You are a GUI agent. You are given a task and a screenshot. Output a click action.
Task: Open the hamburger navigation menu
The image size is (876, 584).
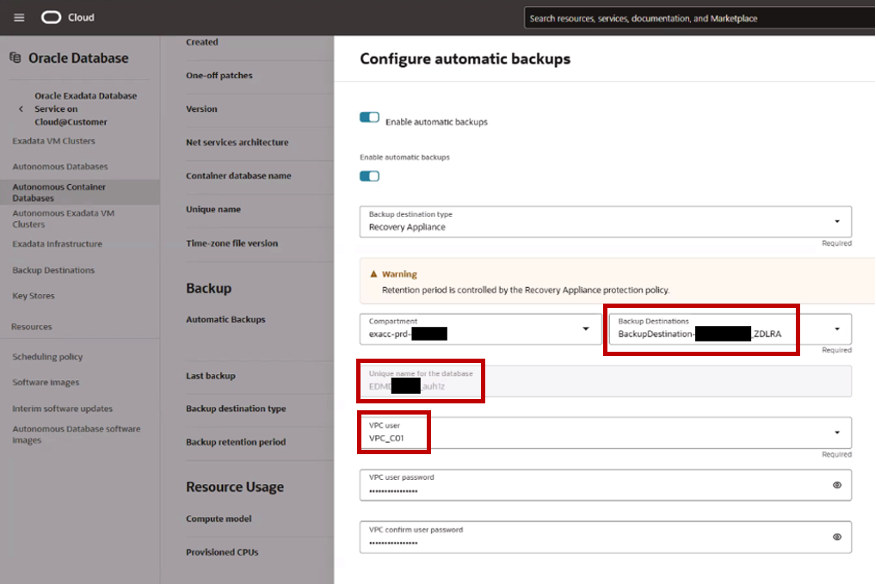[x=19, y=18]
